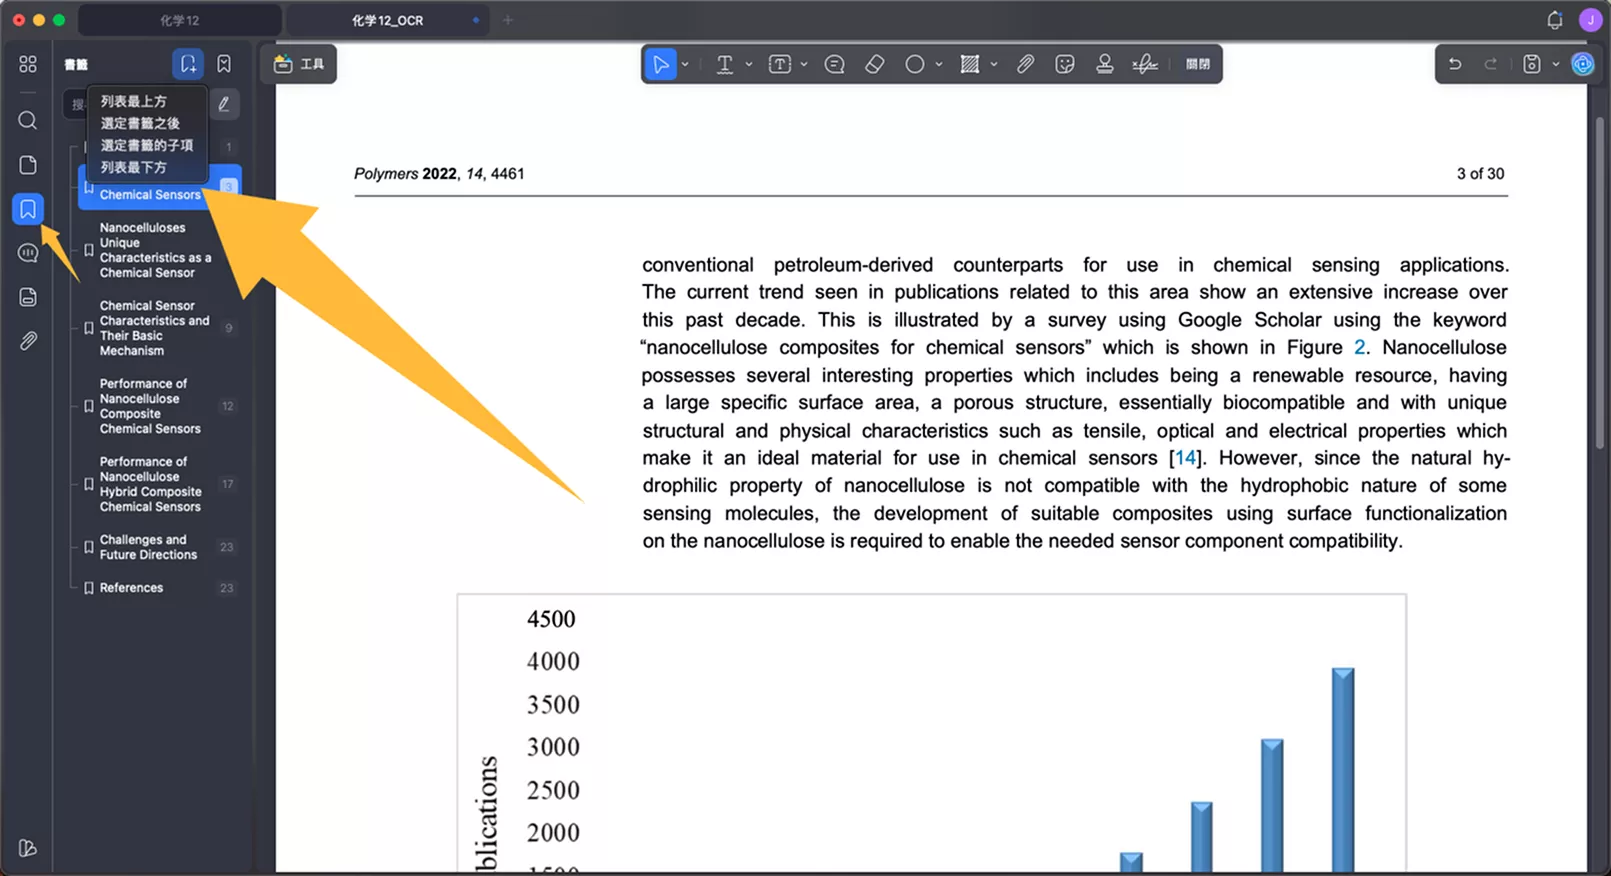Undo the last action
Viewport: 1611px width, 876px height.
(1455, 64)
